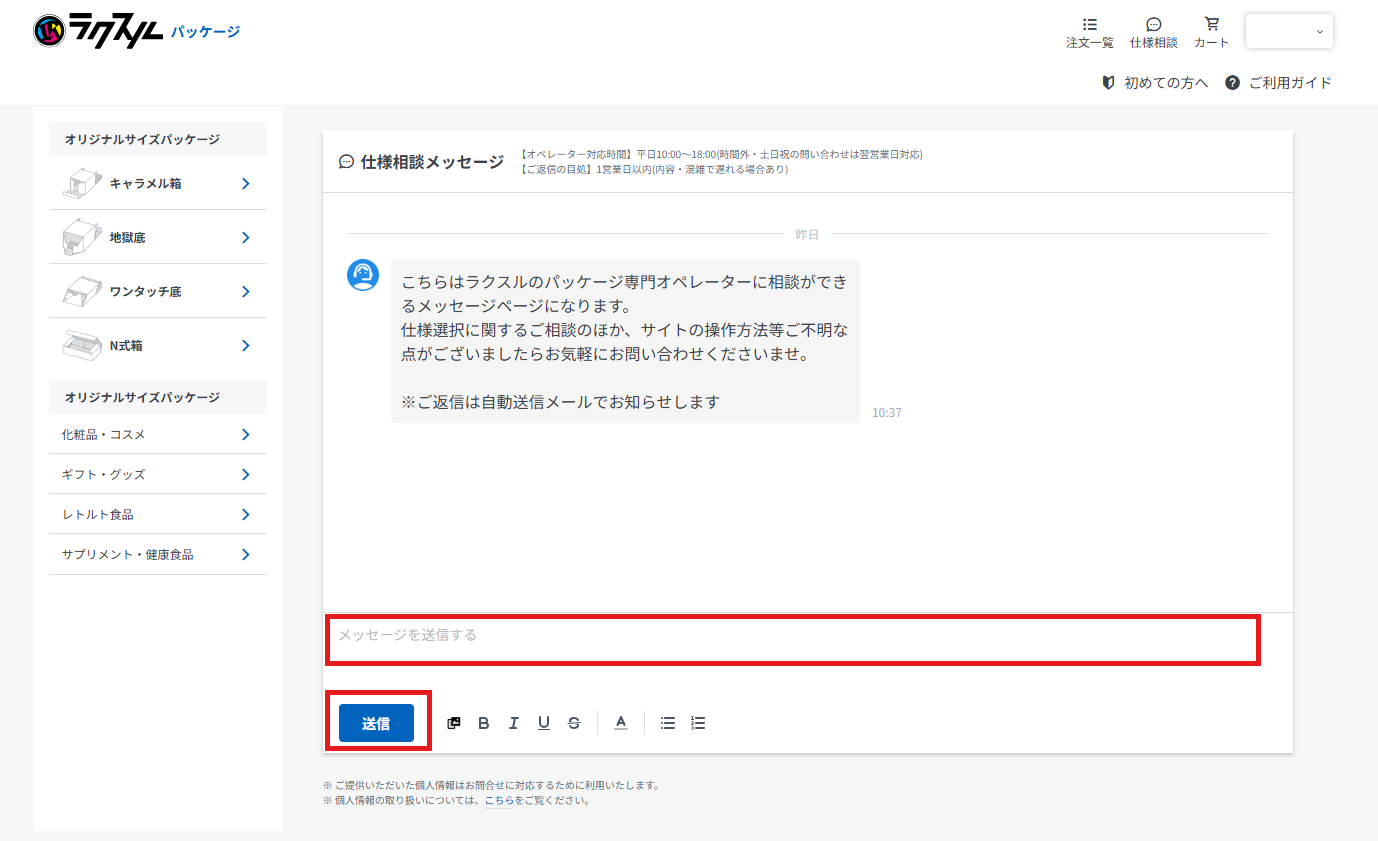Apply underline formatting to the message
The width and height of the screenshot is (1378, 841).
click(x=543, y=722)
